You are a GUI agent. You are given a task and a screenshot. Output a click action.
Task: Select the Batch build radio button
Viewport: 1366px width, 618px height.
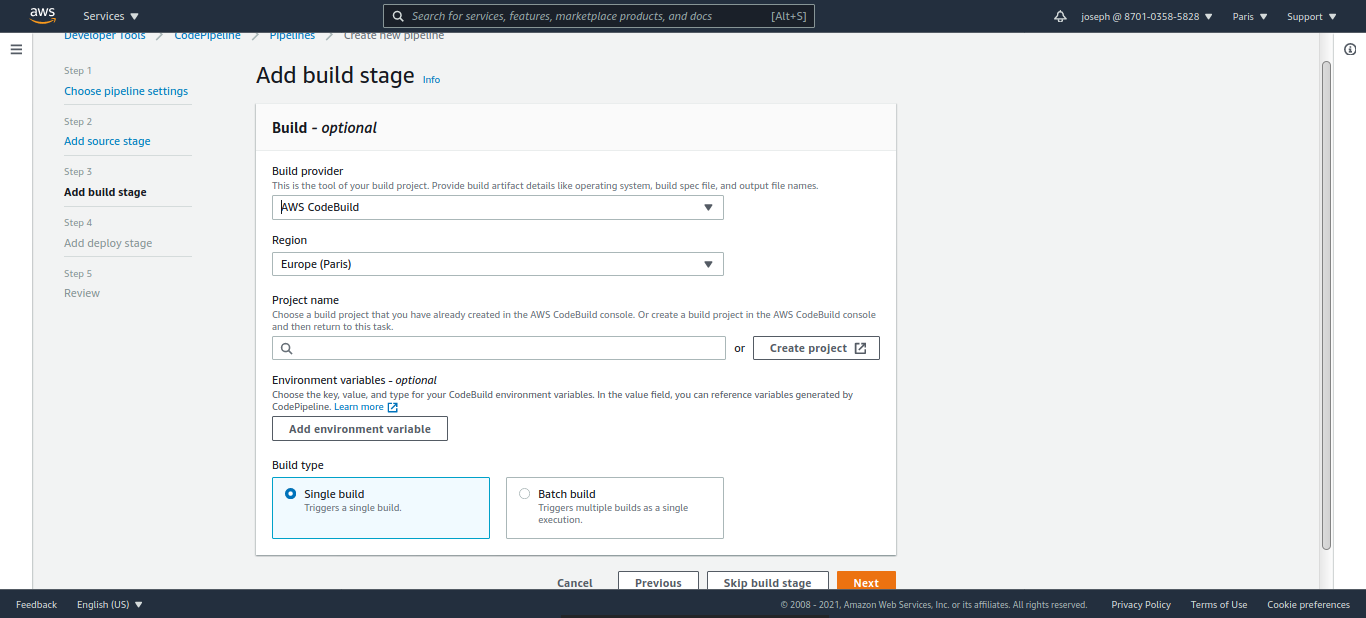[525, 494]
